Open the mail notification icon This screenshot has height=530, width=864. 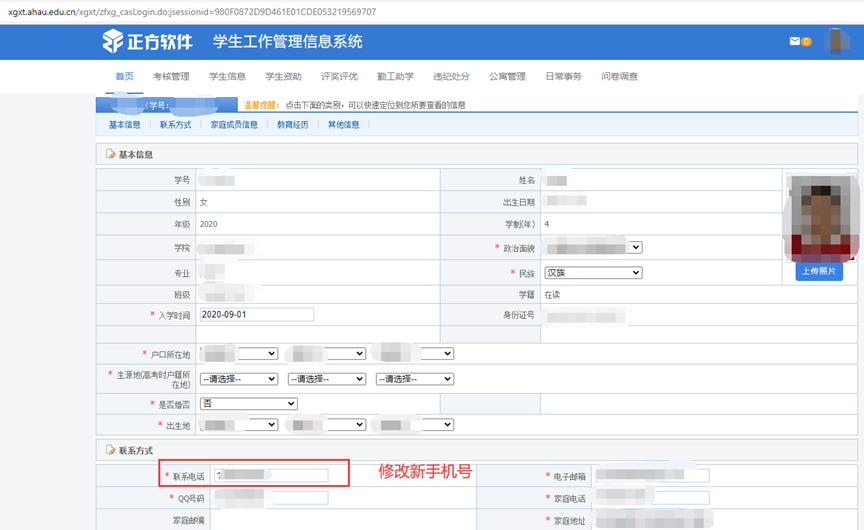[795, 41]
